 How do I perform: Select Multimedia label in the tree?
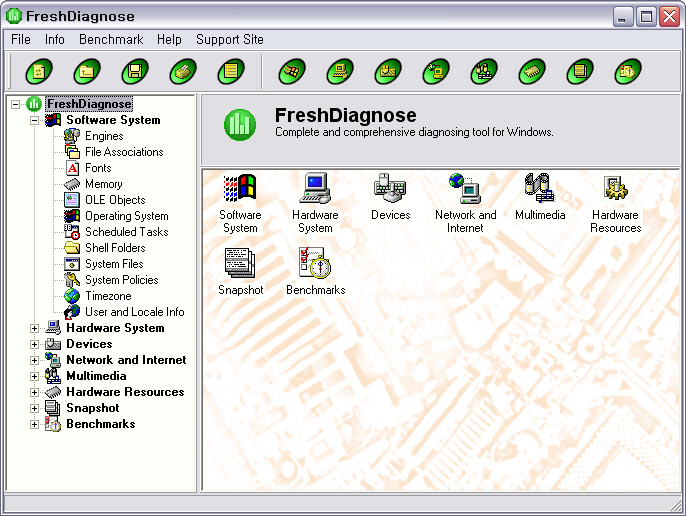click(x=96, y=376)
